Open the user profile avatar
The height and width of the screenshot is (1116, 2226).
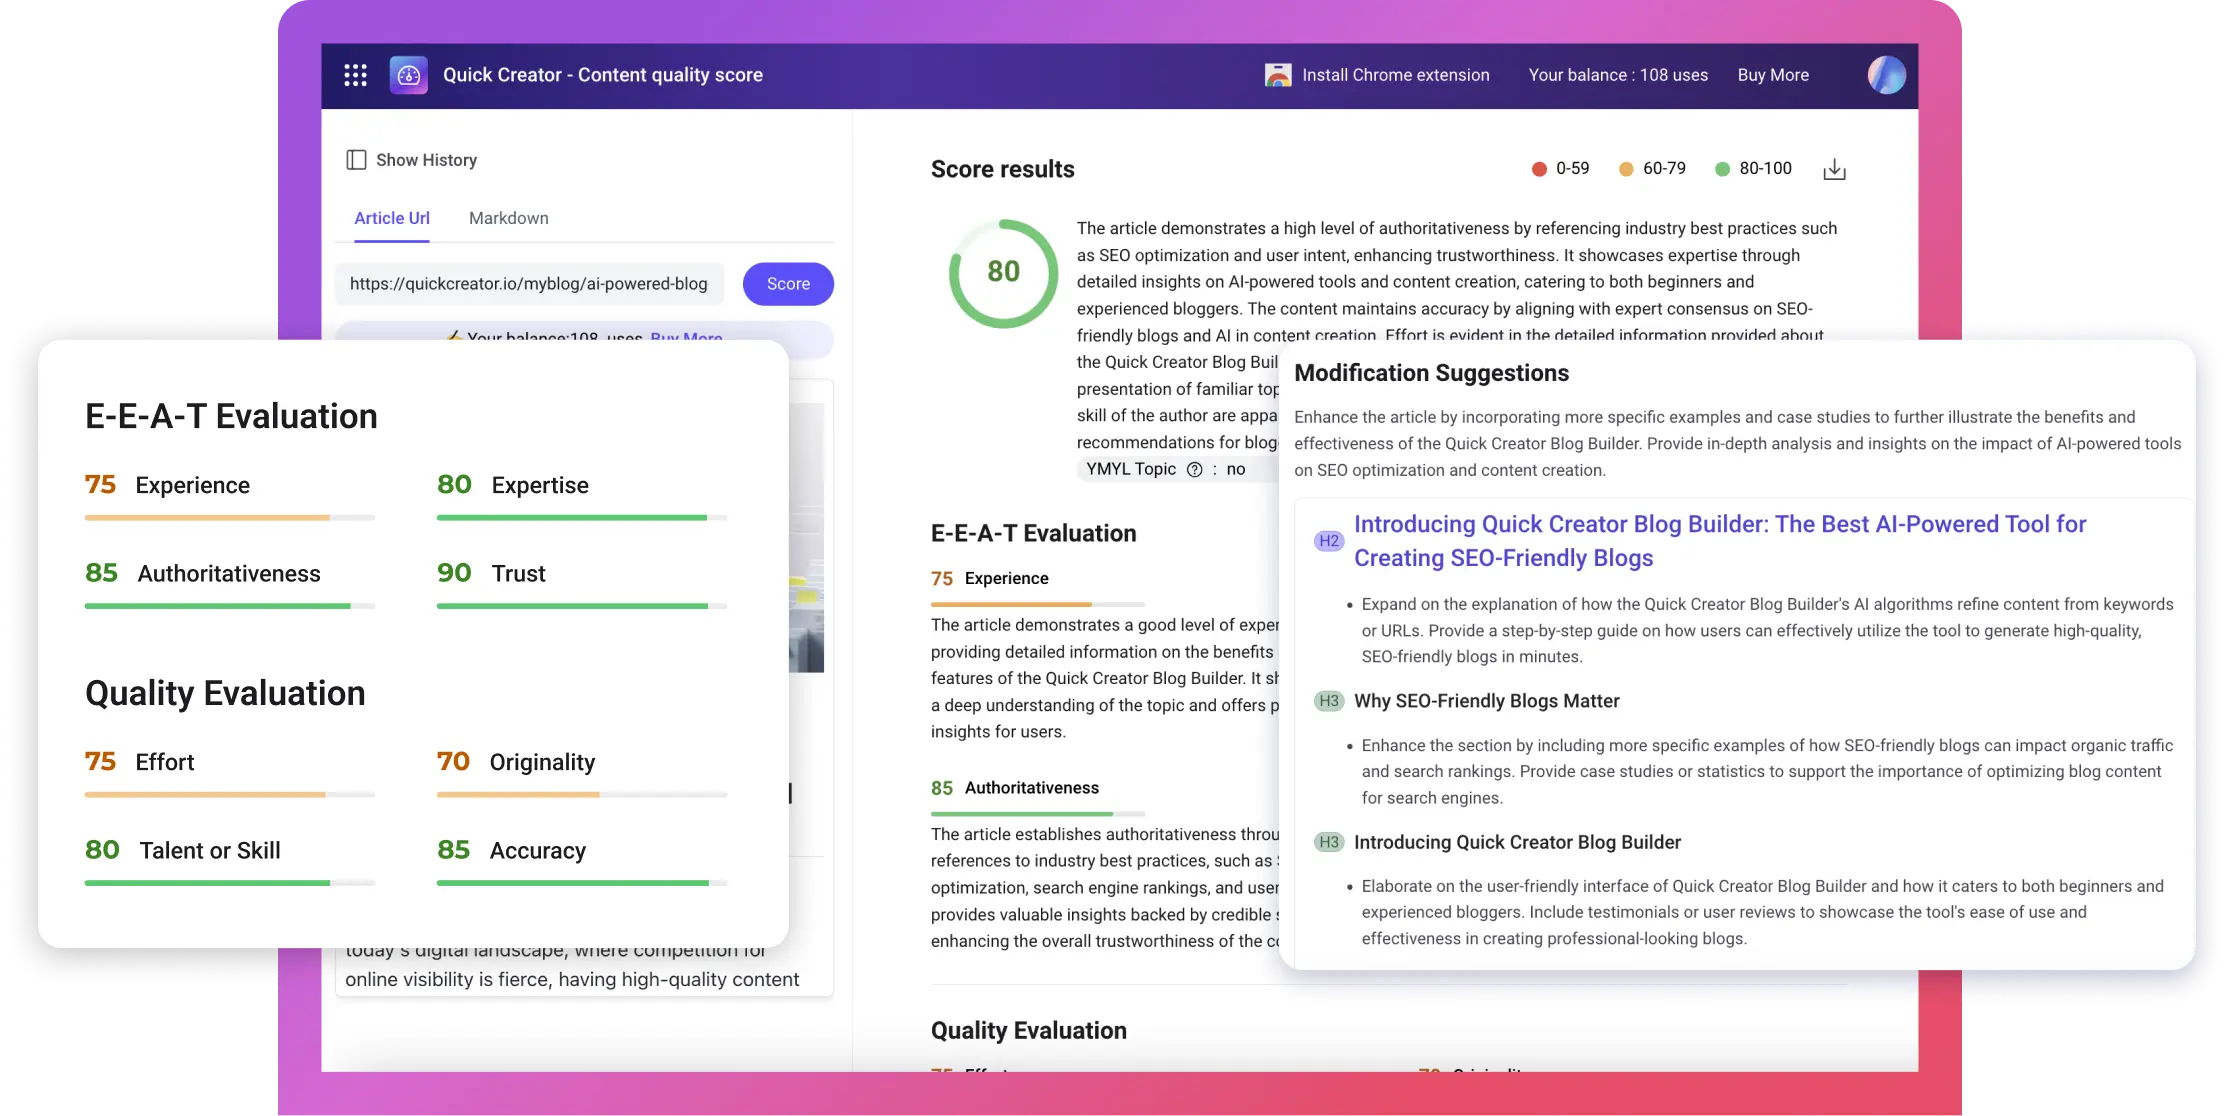click(x=1886, y=75)
